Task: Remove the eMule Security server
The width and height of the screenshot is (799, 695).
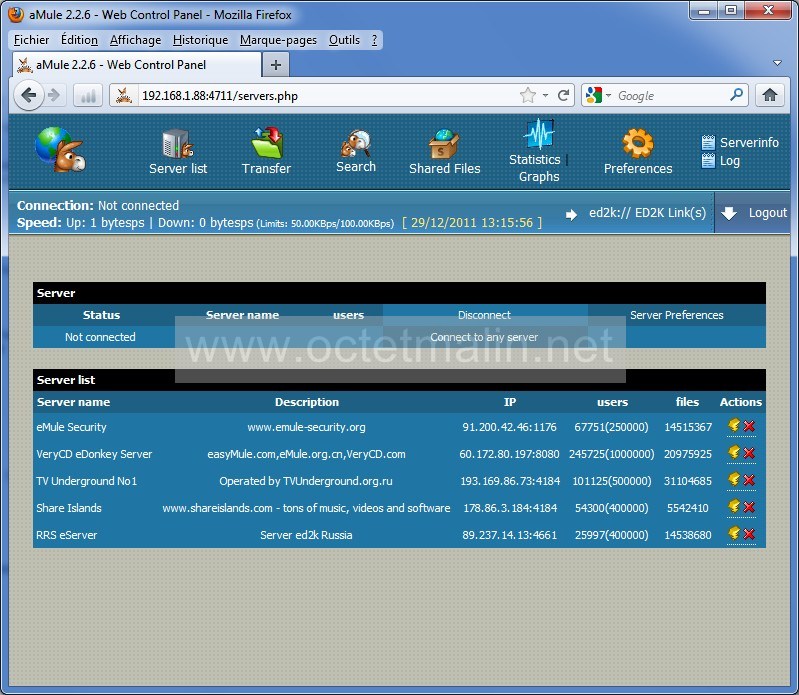Action: click(749, 426)
